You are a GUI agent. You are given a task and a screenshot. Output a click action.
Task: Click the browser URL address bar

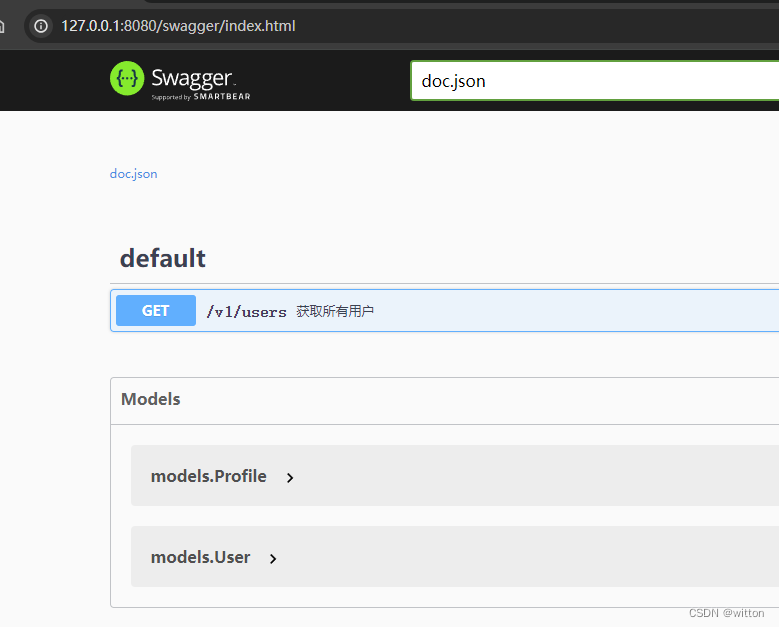tap(400, 26)
